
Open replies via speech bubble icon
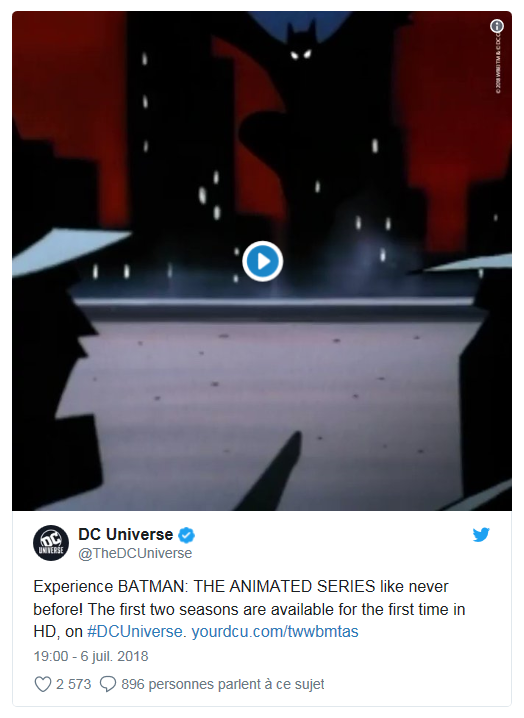pyautogui.click(x=108, y=684)
